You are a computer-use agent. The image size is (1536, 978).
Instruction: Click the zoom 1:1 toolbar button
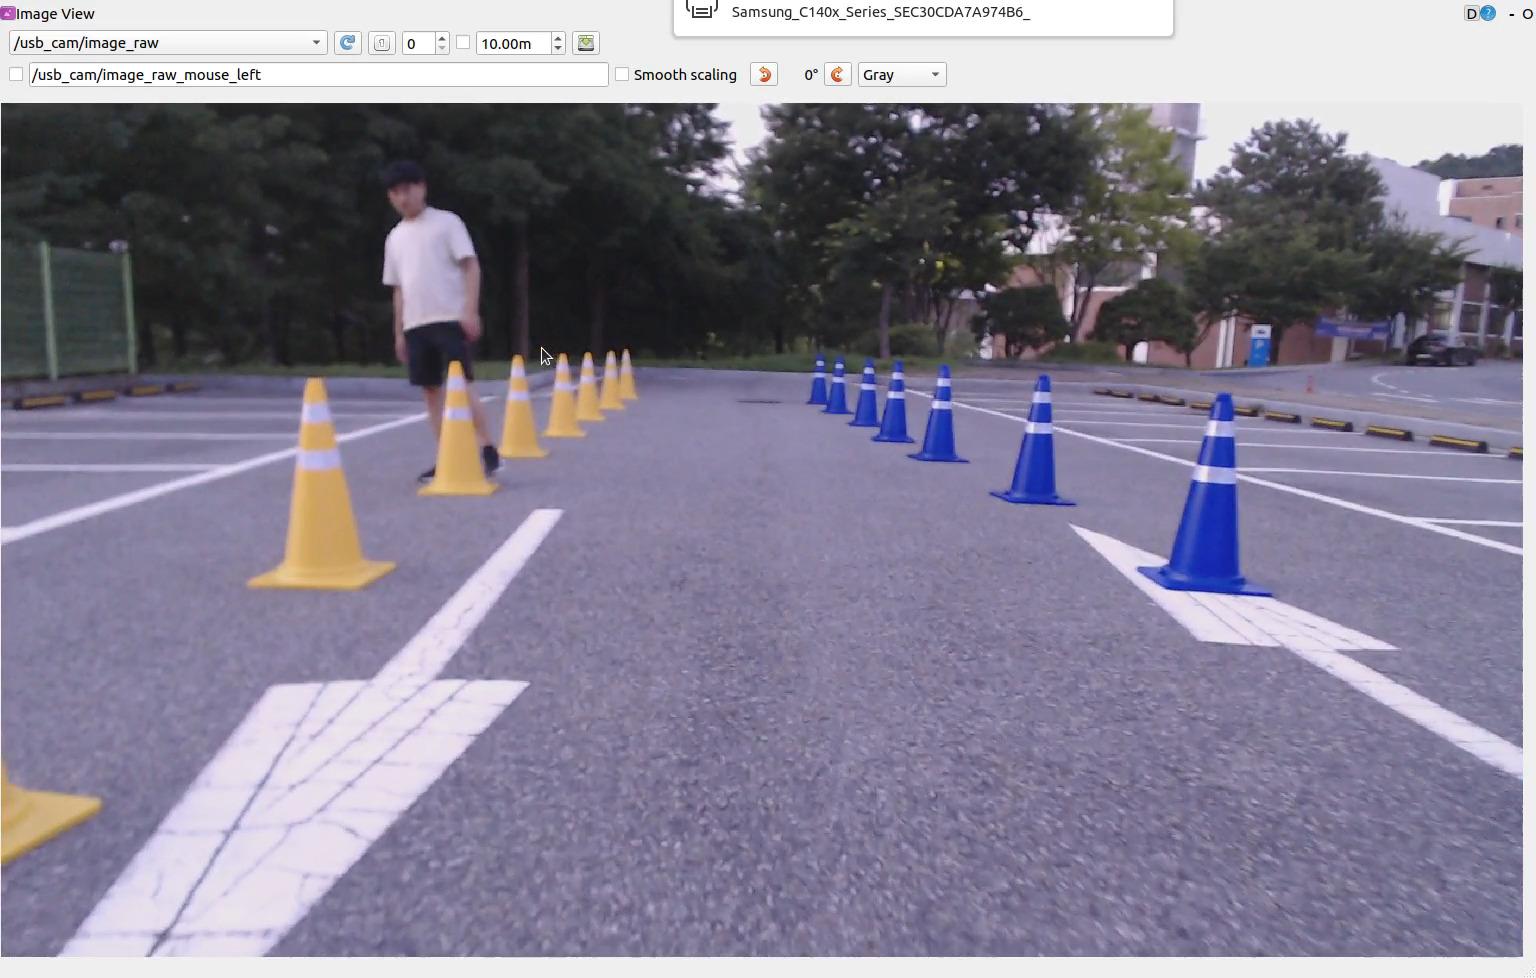pos(382,43)
